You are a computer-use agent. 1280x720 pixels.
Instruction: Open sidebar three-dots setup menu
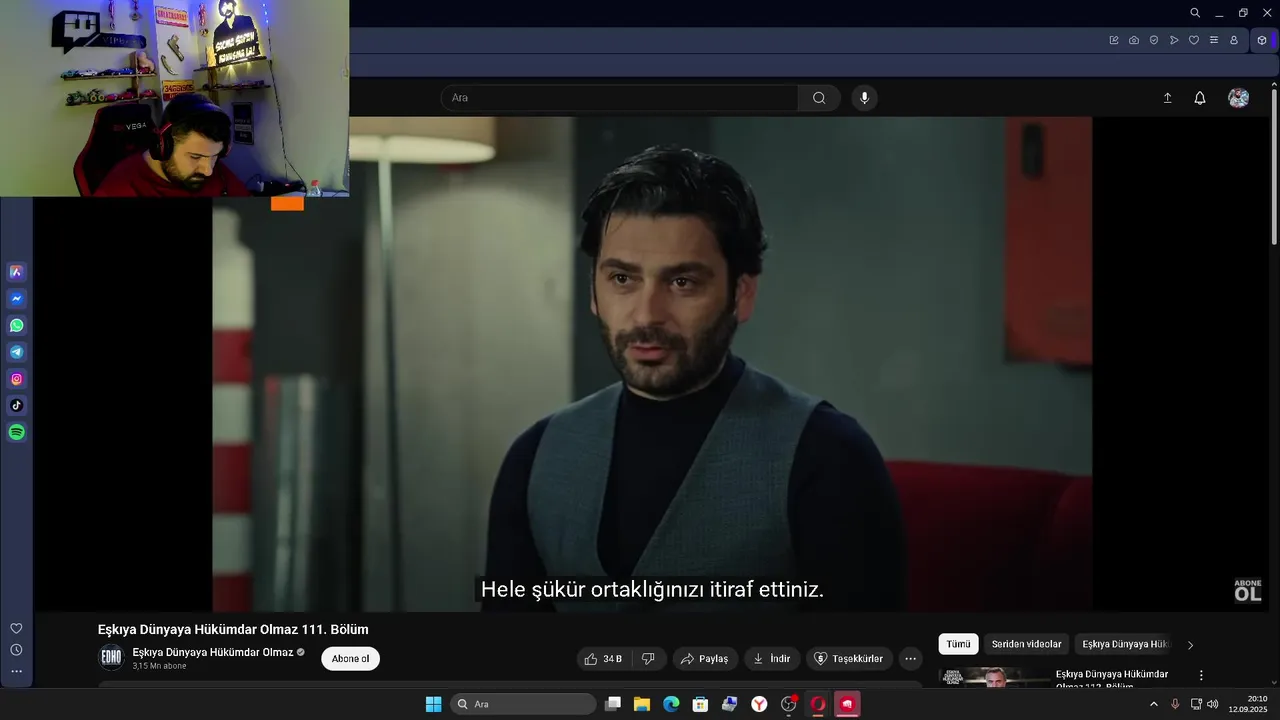16,671
